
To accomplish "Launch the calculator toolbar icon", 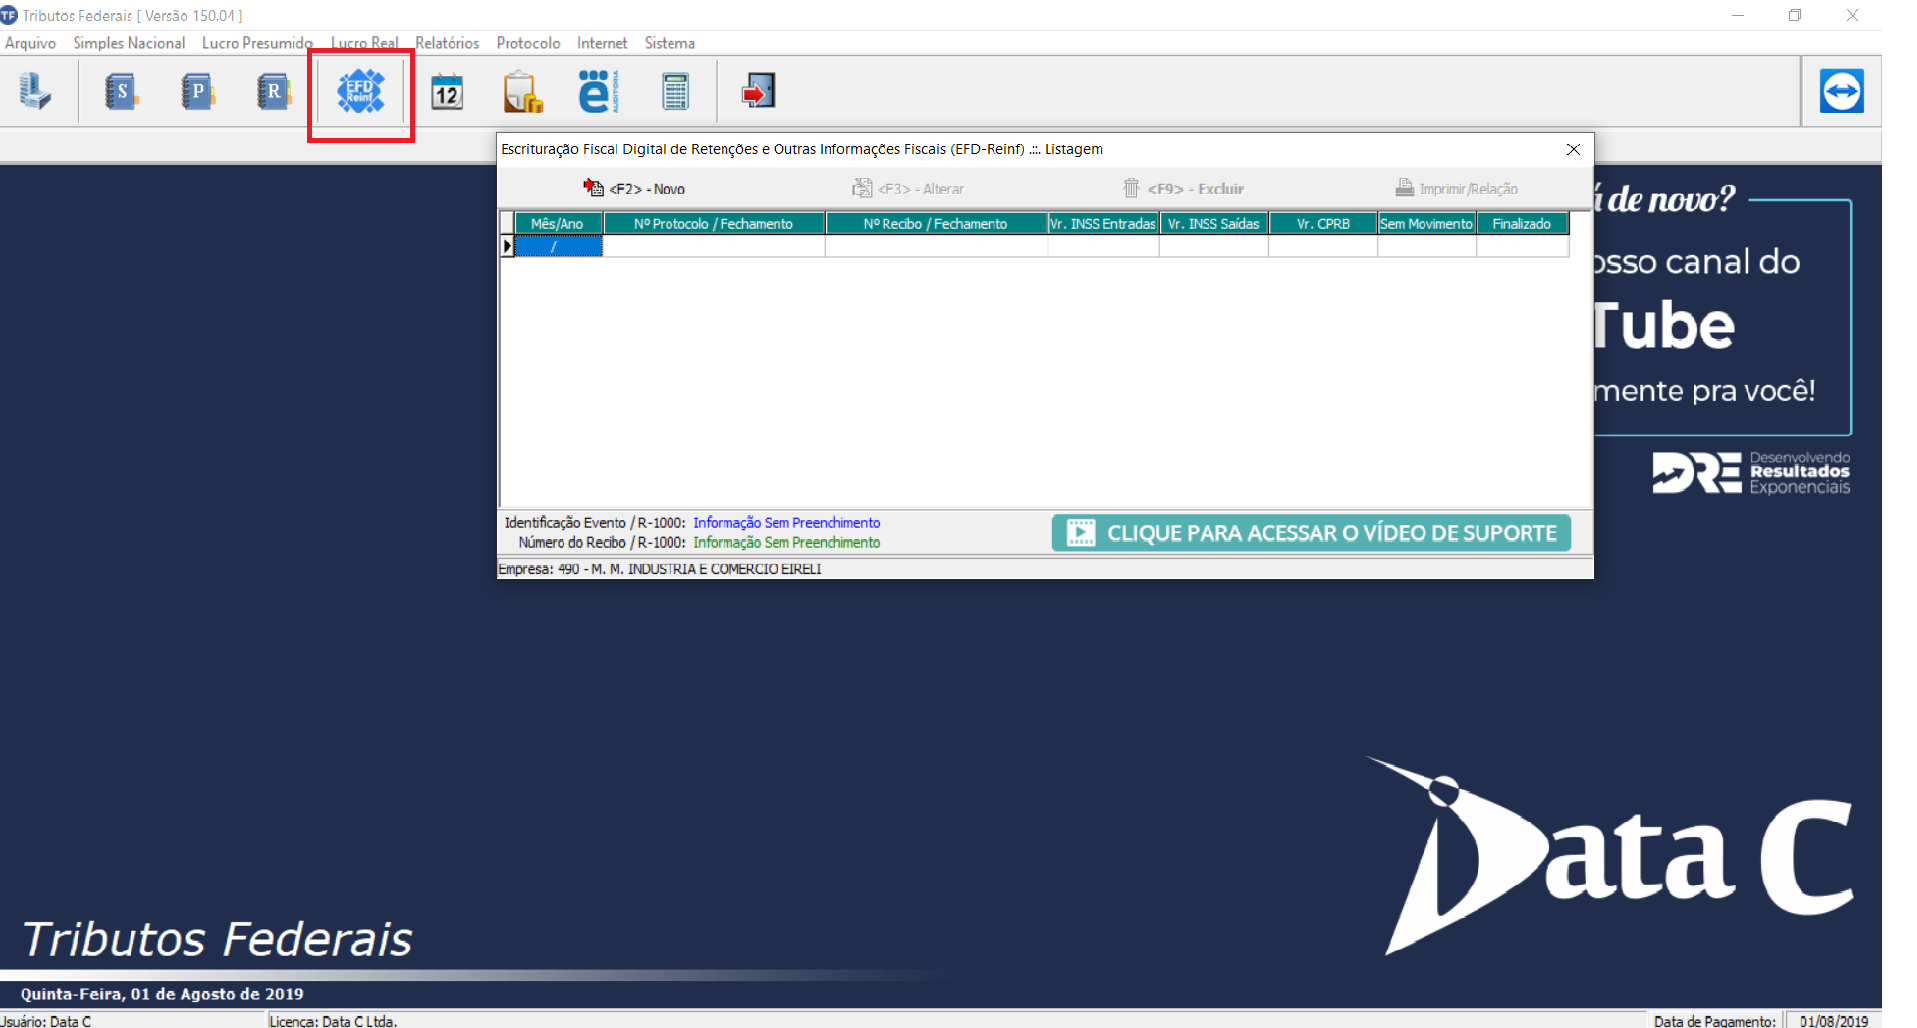I will pyautogui.click(x=676, y=92).
